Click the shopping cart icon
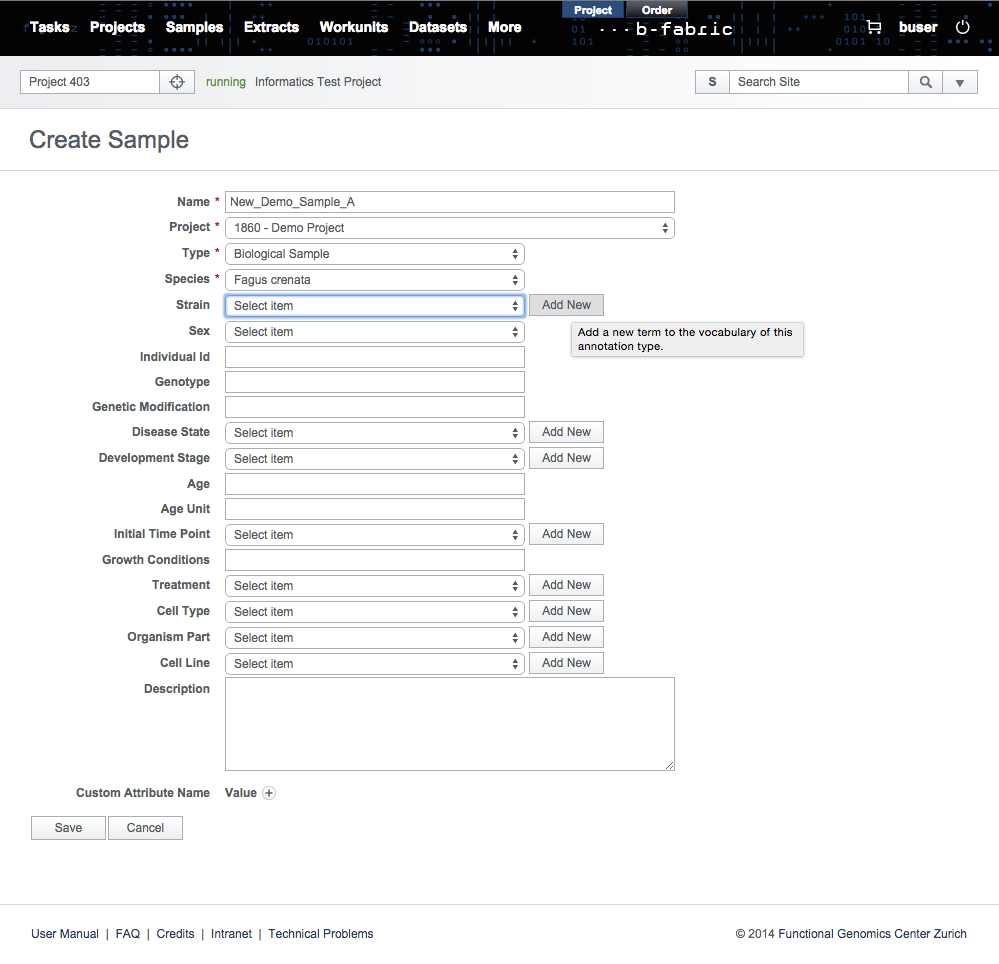Image resolution: width=999 pixels, height=964 pixels. point(873,28)
